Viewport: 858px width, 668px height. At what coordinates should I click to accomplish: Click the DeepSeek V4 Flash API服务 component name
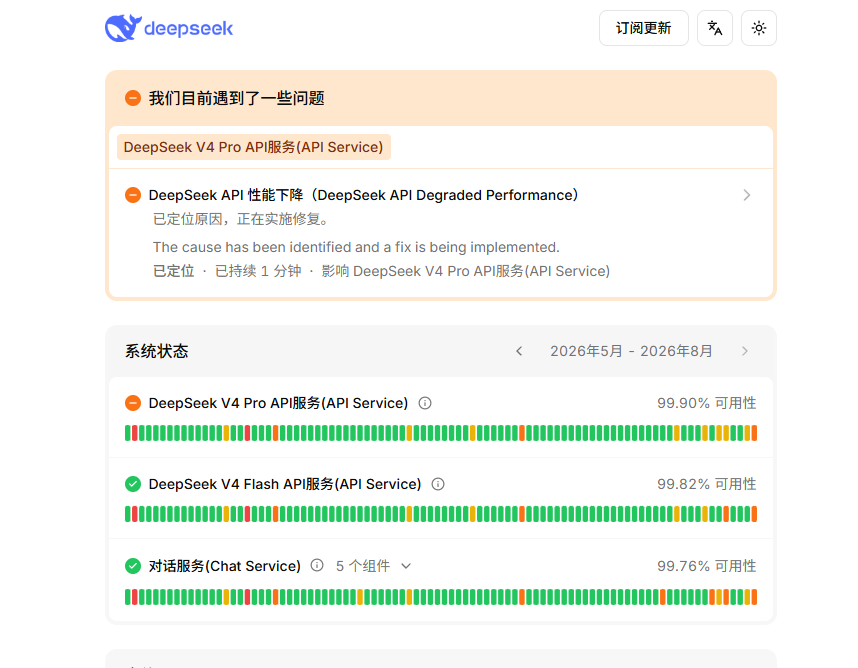pyautogui.click(x=285, y=484)
